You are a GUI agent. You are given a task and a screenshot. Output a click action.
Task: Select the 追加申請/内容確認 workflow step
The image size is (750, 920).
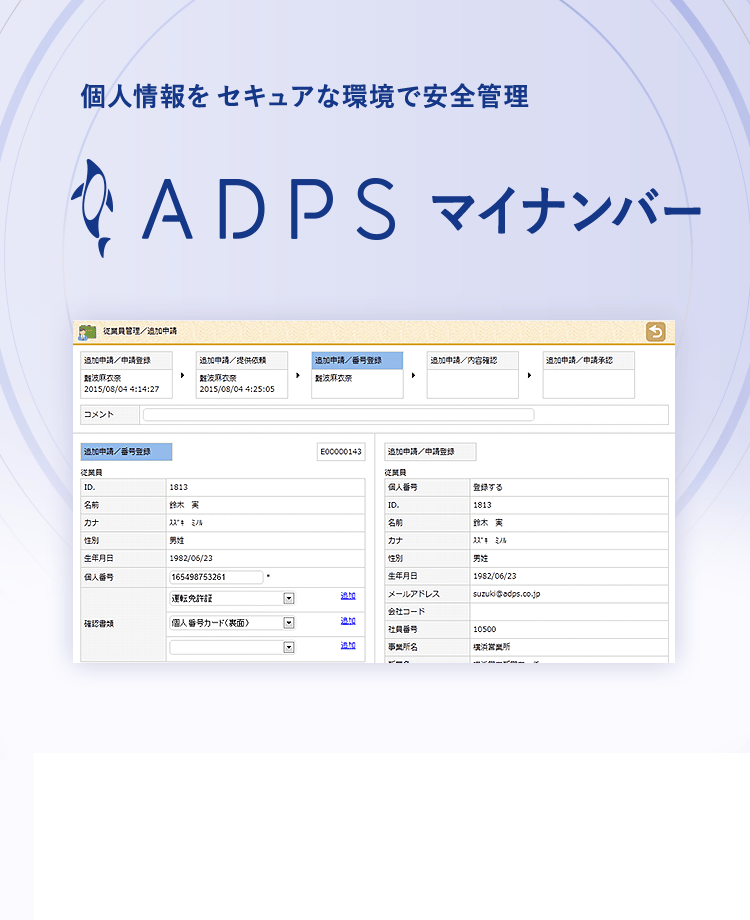pyautogui.click(x=473, y=375)
